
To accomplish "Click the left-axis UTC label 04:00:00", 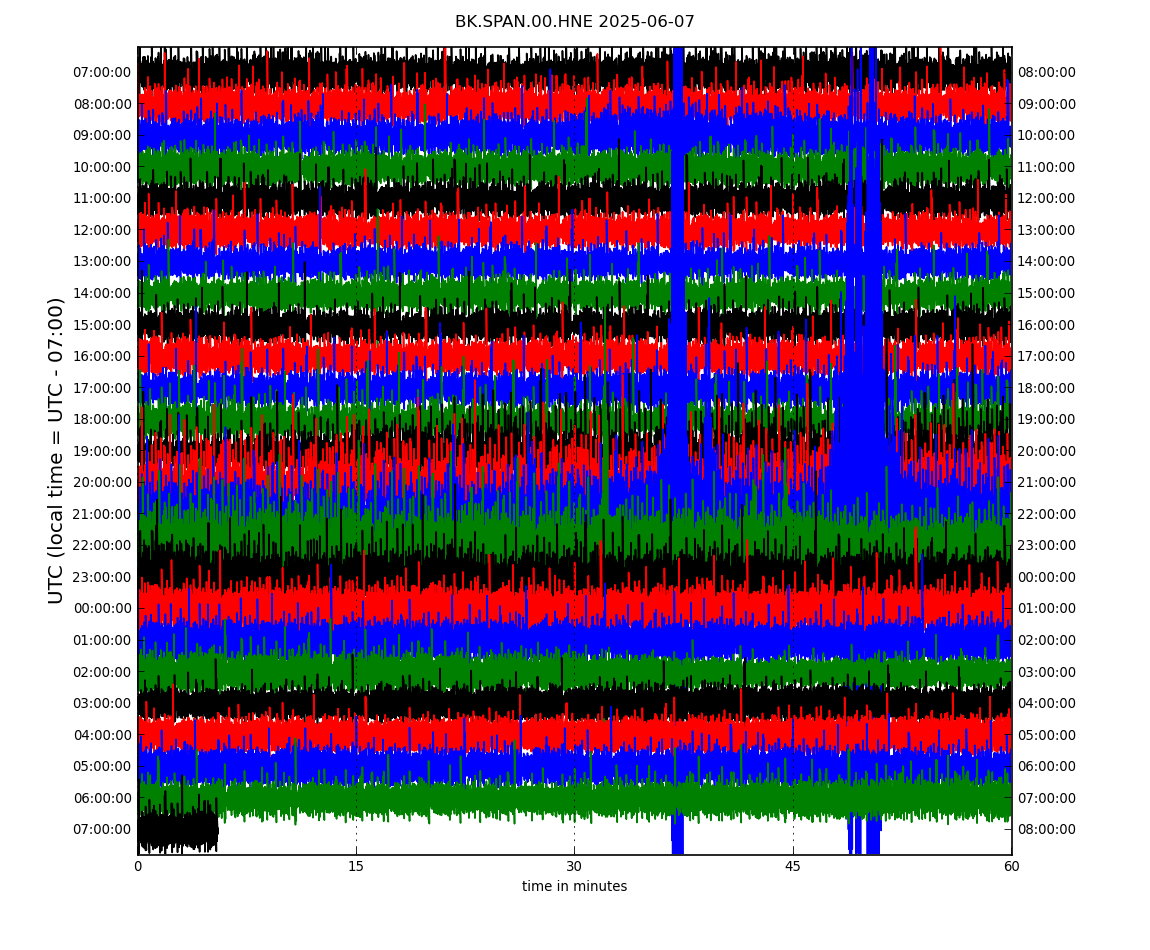I will pyautogui.click(x=102, y=735).
